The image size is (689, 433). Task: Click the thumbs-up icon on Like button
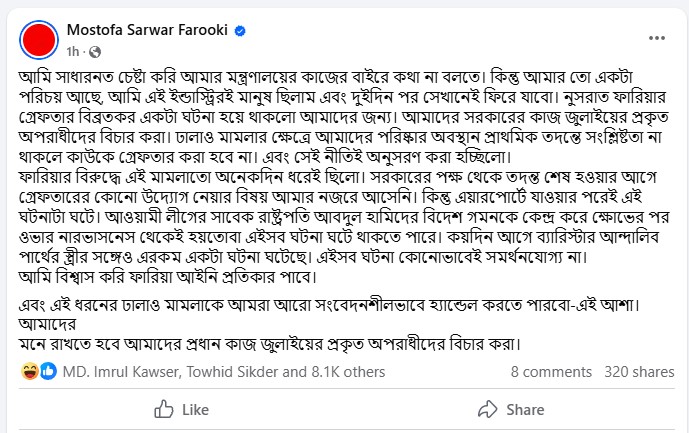click(x=164, y=409)
